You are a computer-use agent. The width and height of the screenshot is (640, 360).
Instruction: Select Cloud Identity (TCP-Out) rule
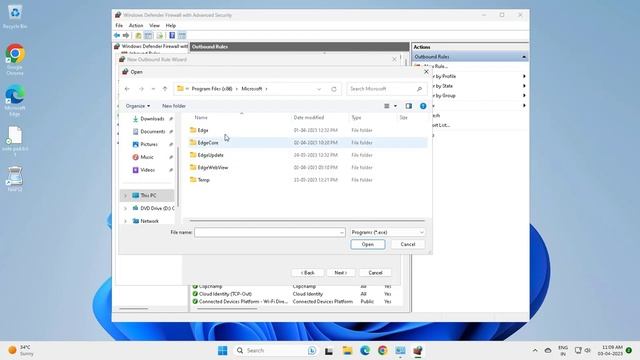(225, 294)
